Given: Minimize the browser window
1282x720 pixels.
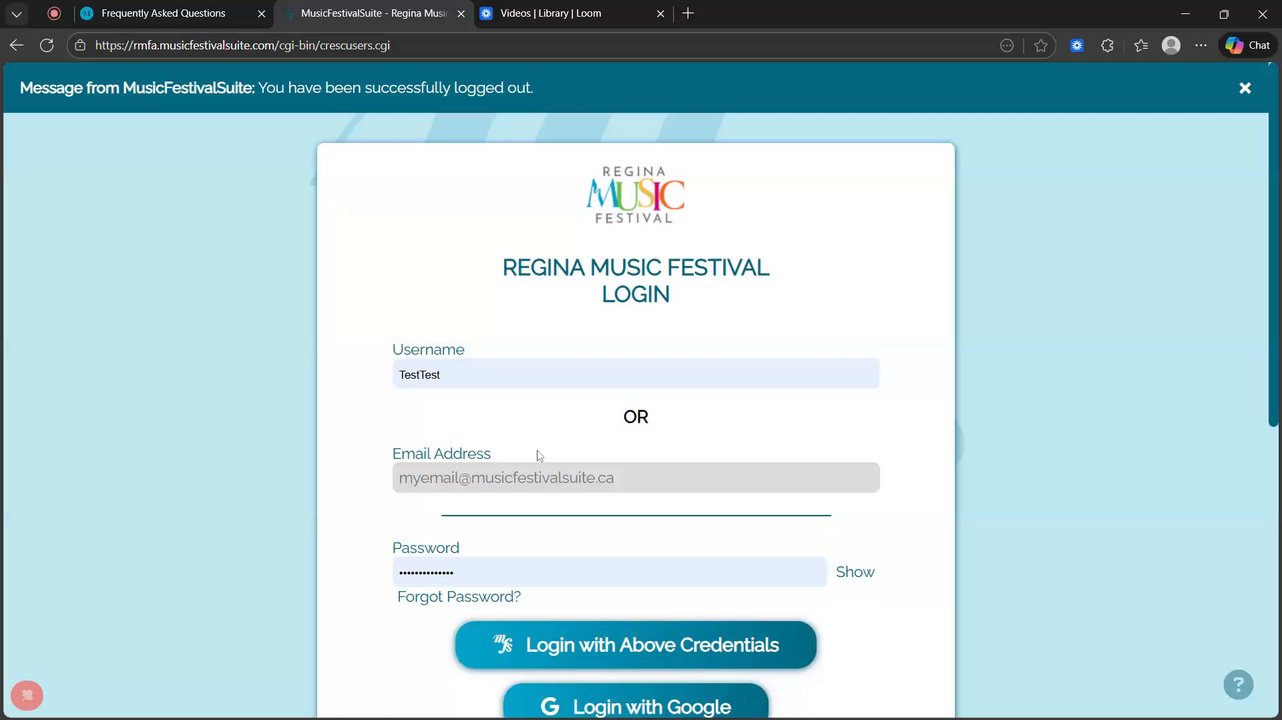Looking at the screenshot, I should click(x=1185, y=14).
